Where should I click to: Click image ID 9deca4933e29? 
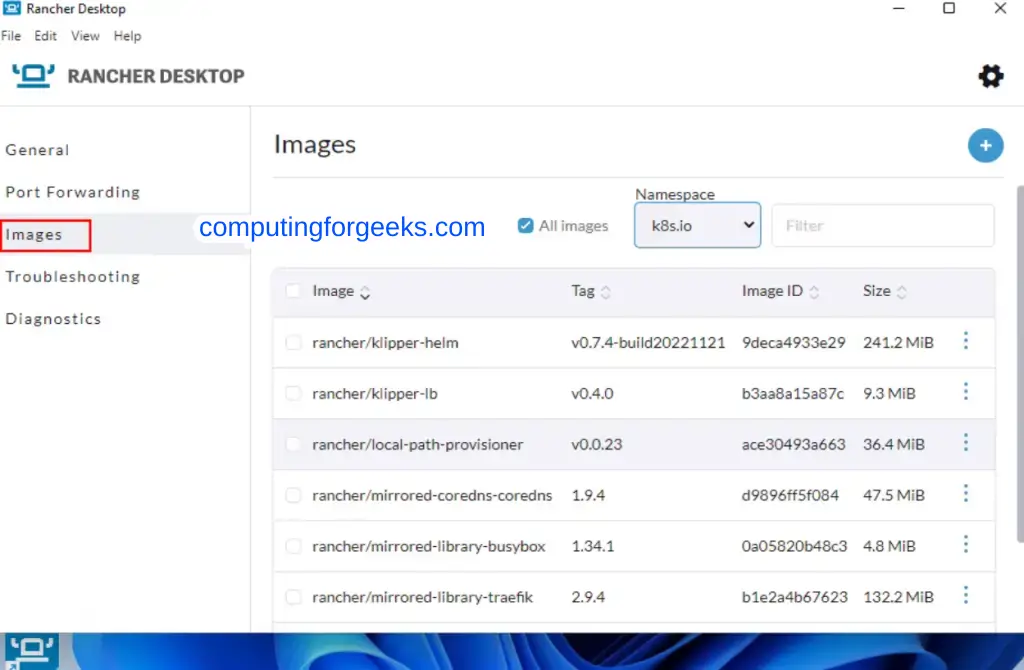(793, 343)
